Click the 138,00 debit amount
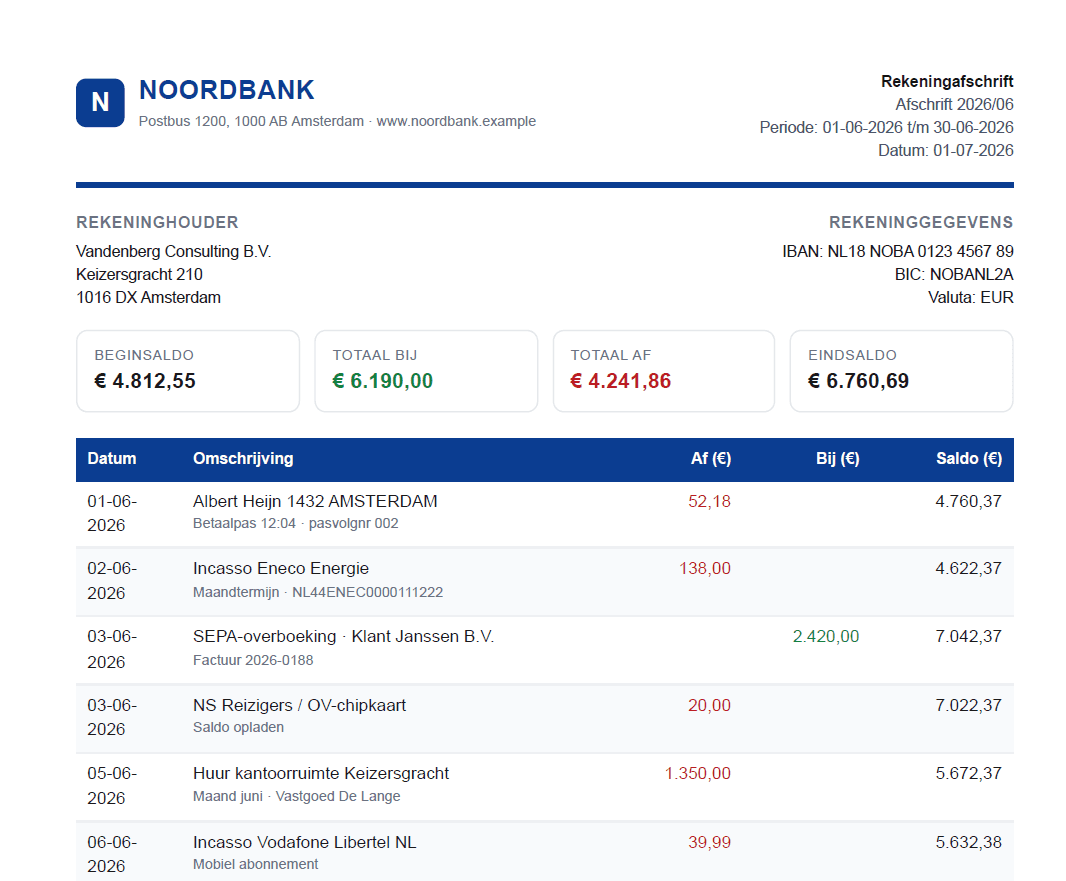 click(705, 569)
